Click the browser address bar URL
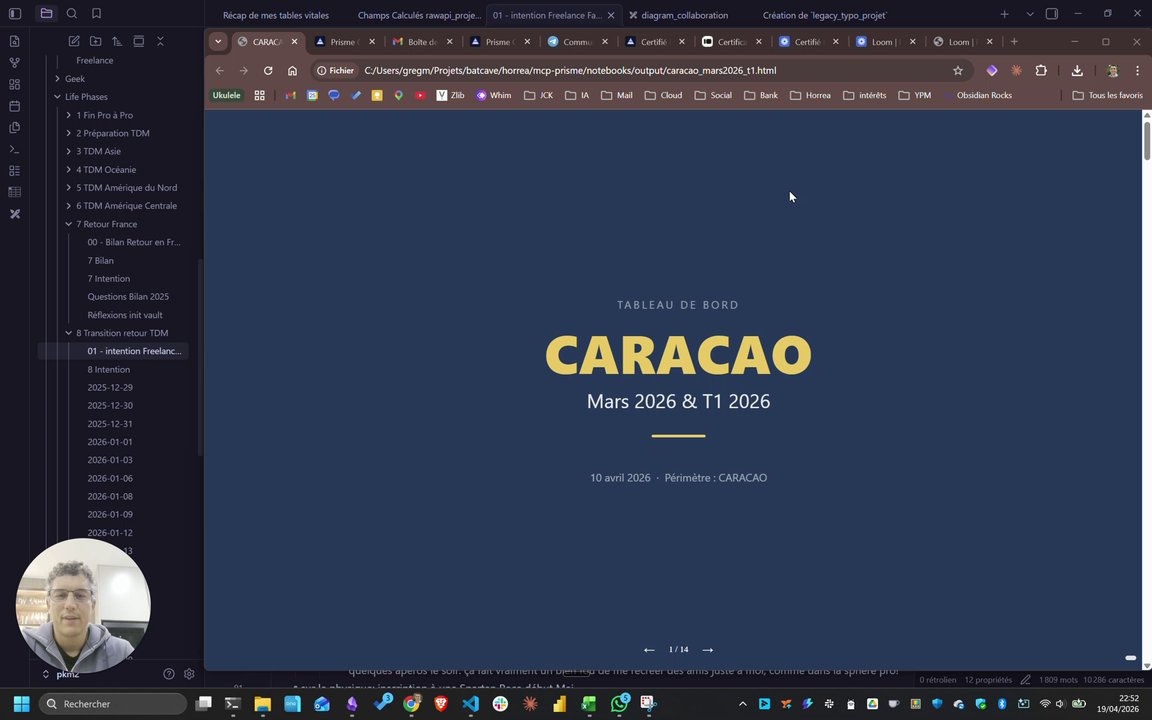The width and height of the screenshot is (1152, 720). point(570,71)
